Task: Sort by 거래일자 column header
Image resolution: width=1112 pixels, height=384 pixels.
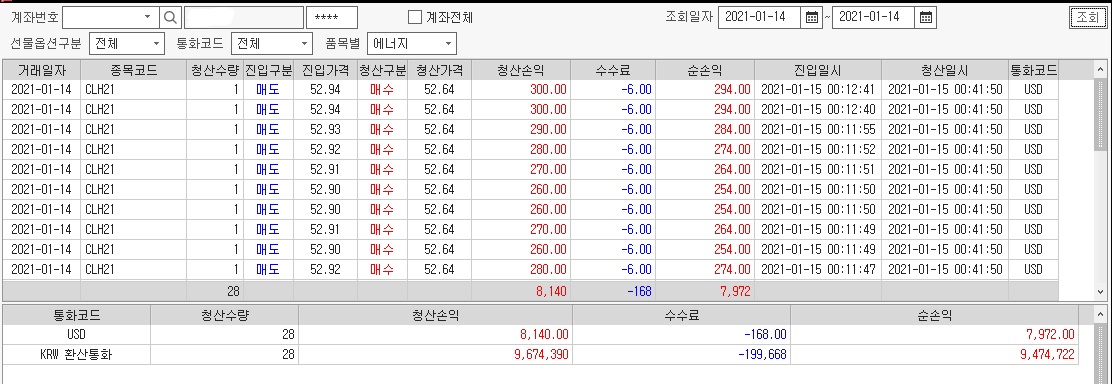Action: click(41, 70)
